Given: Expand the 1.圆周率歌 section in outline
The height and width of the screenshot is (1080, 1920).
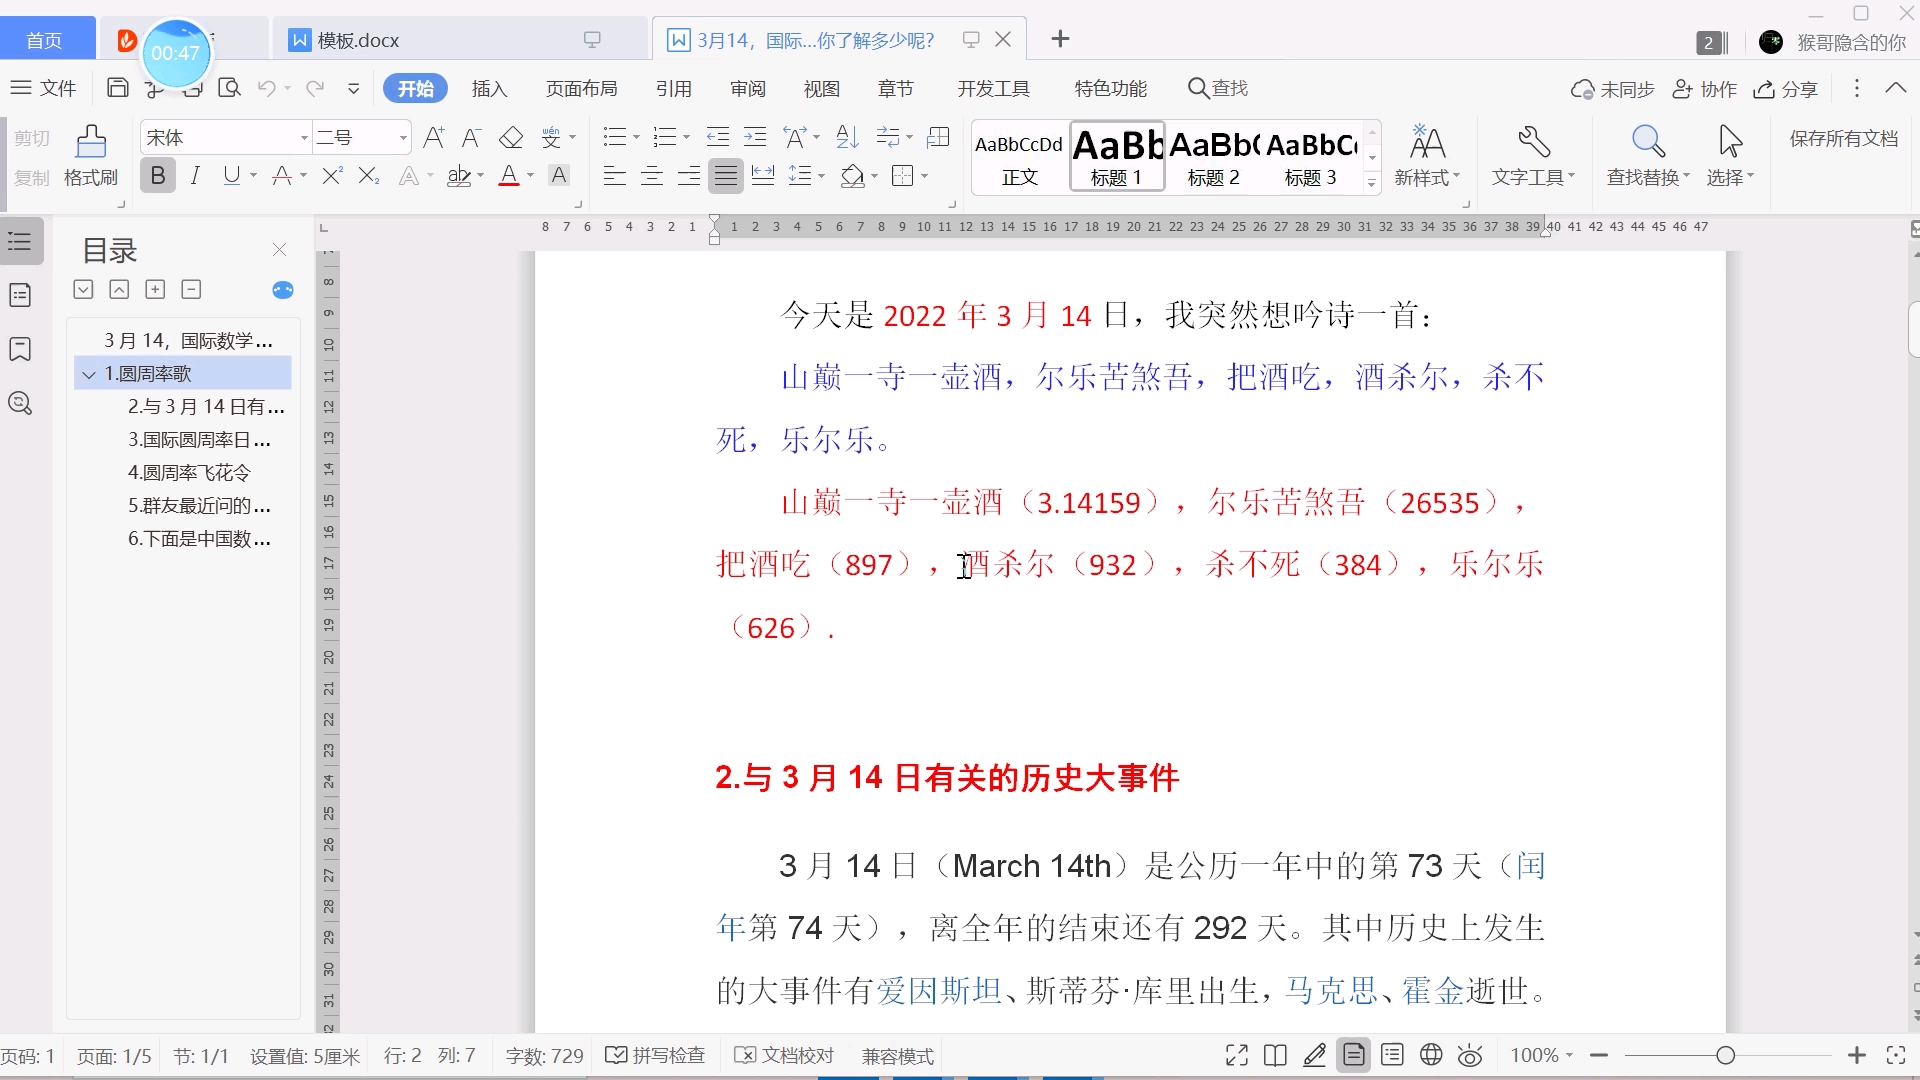Looking at the screenshot, I should tap(87, 373).
